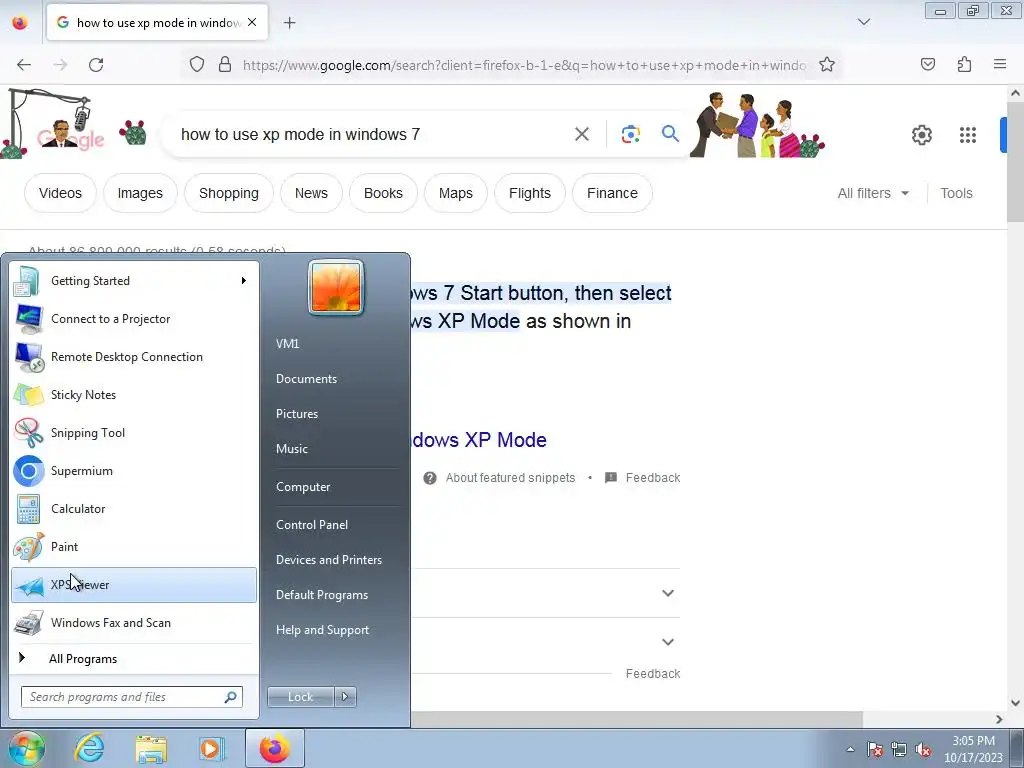
Task: Filter results by Videos
Action: 60,193
